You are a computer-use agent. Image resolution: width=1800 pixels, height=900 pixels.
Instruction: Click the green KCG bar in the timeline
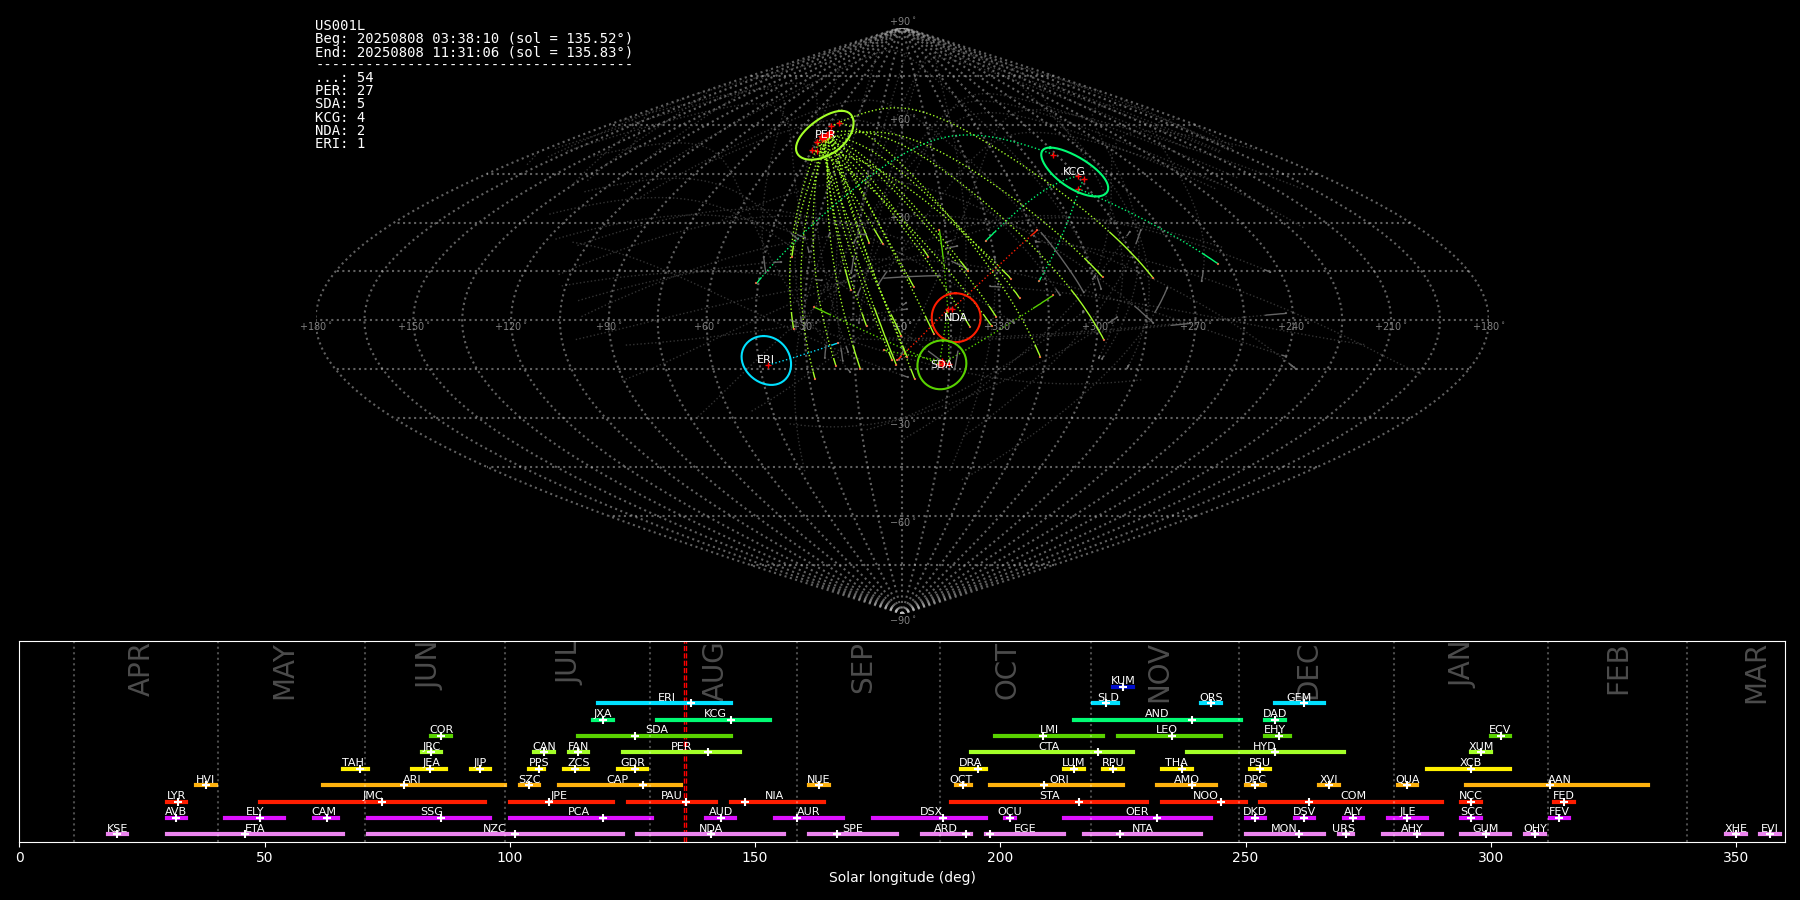coord(713,719)
